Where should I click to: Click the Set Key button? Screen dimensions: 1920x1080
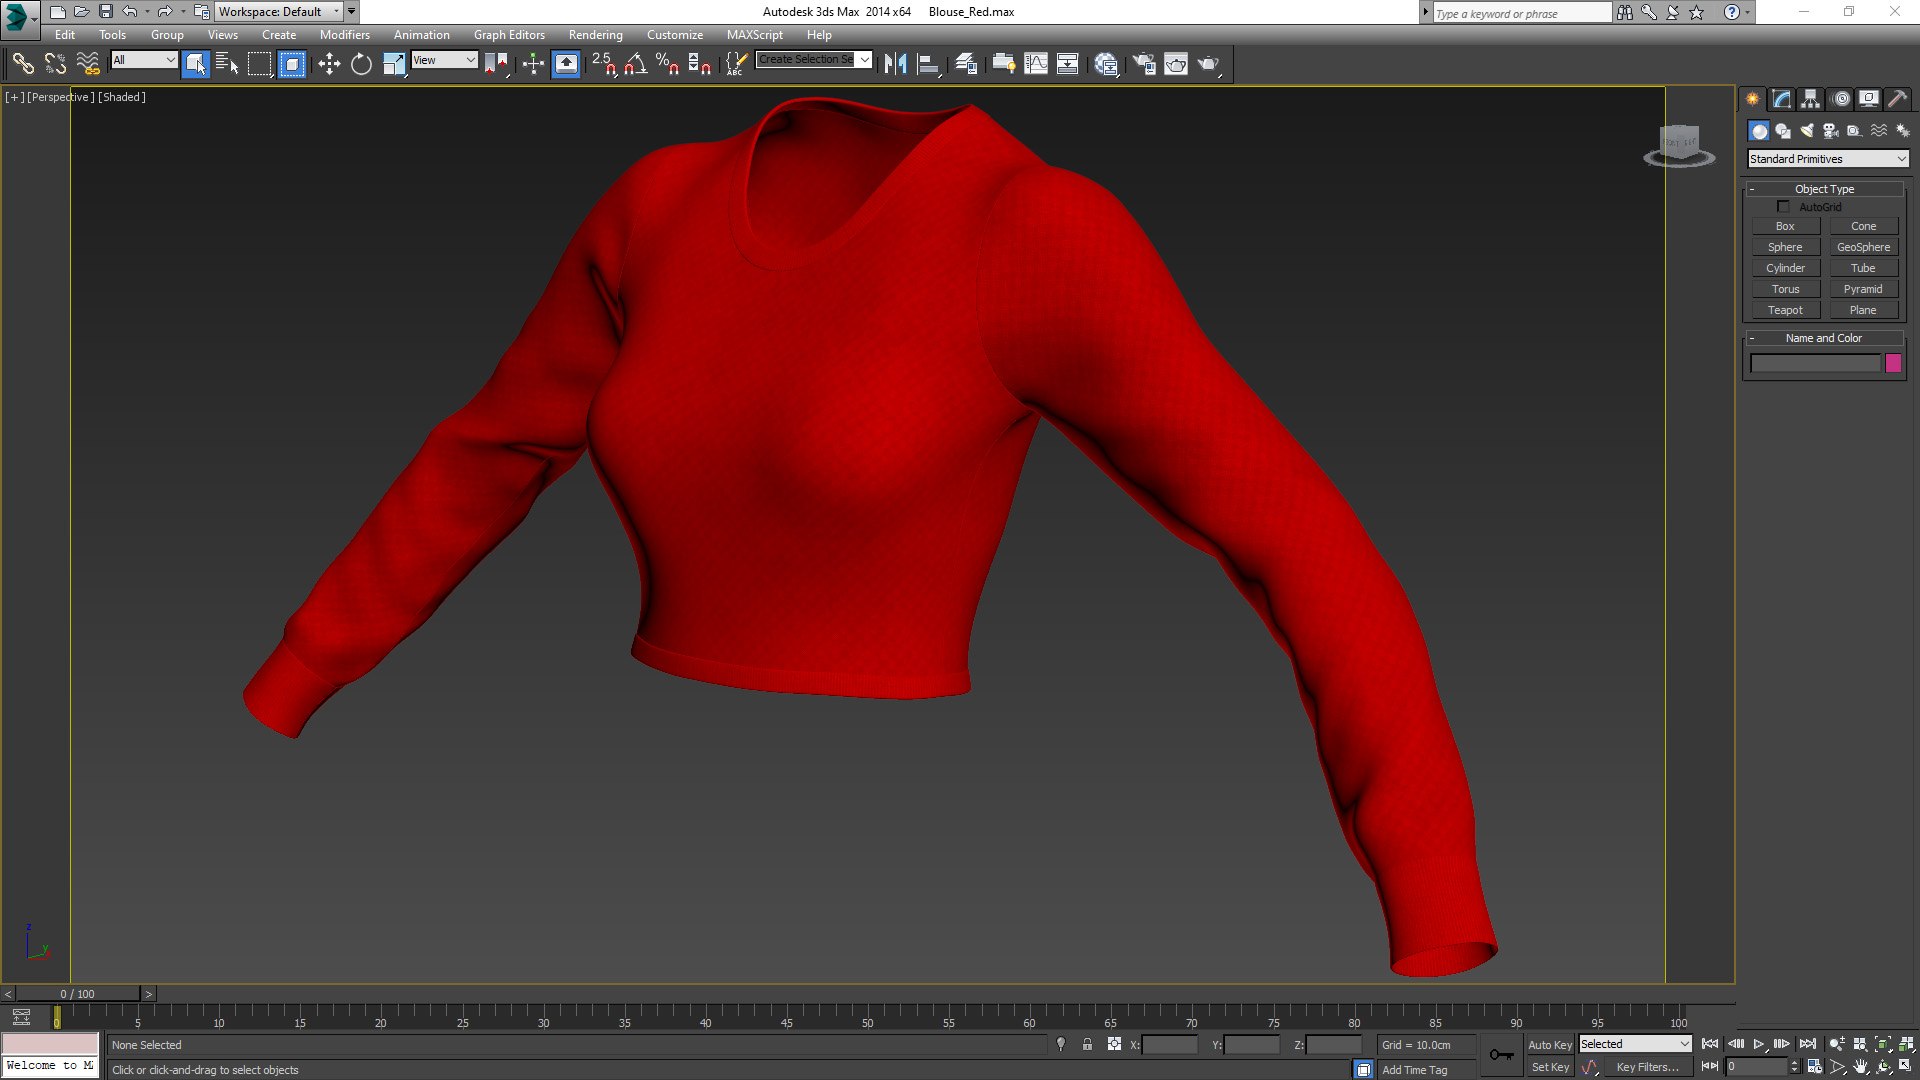(x=1550, y=1067)
